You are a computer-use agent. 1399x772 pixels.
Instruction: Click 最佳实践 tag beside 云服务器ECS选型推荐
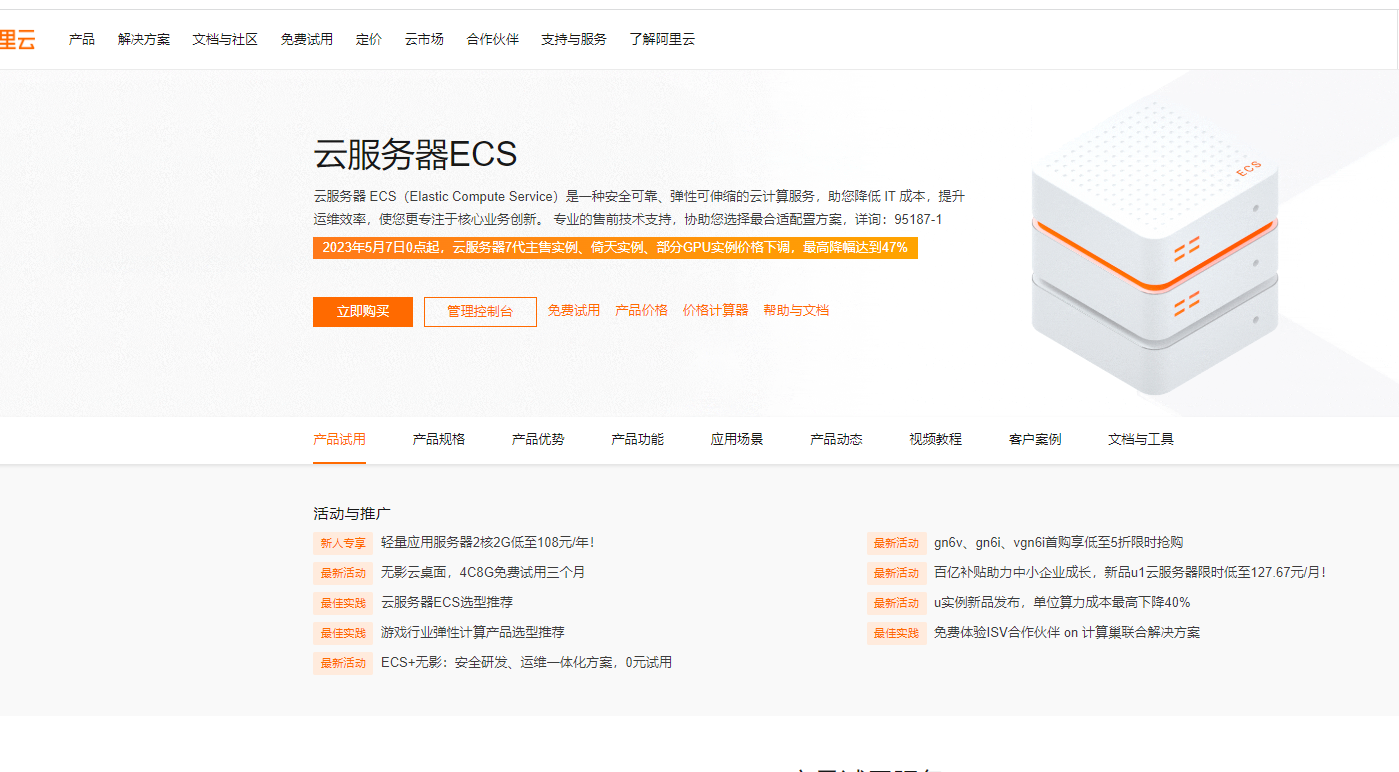(343, 604)
